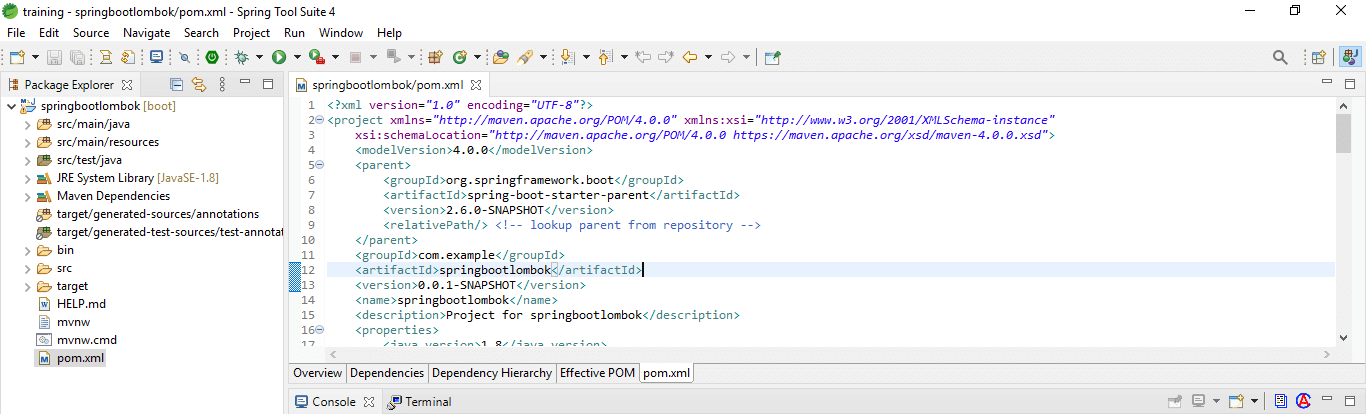1366x414 pixels.
Task: Expand the src/main/java folder
Action: [28, 124]
